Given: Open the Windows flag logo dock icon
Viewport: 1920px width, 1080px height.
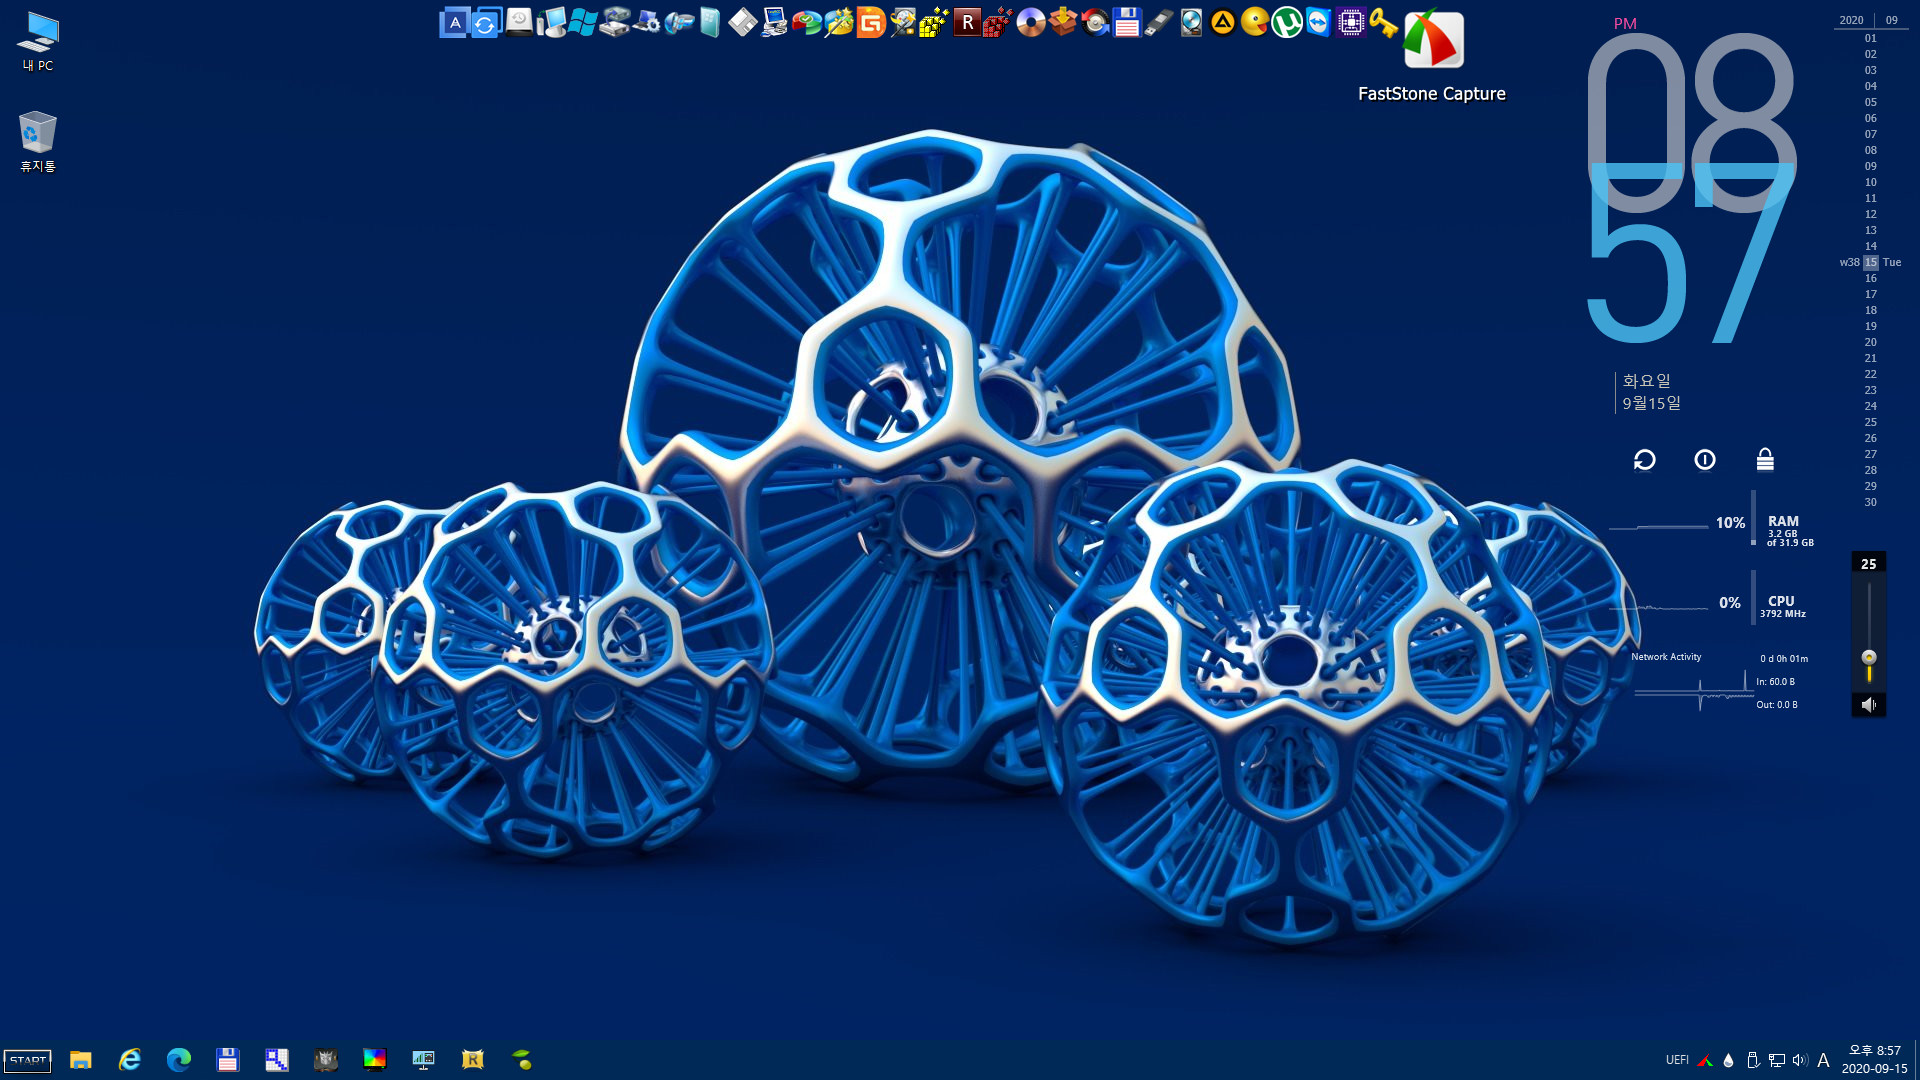Looking at the screenshot, I should click(x=582, y=22).
